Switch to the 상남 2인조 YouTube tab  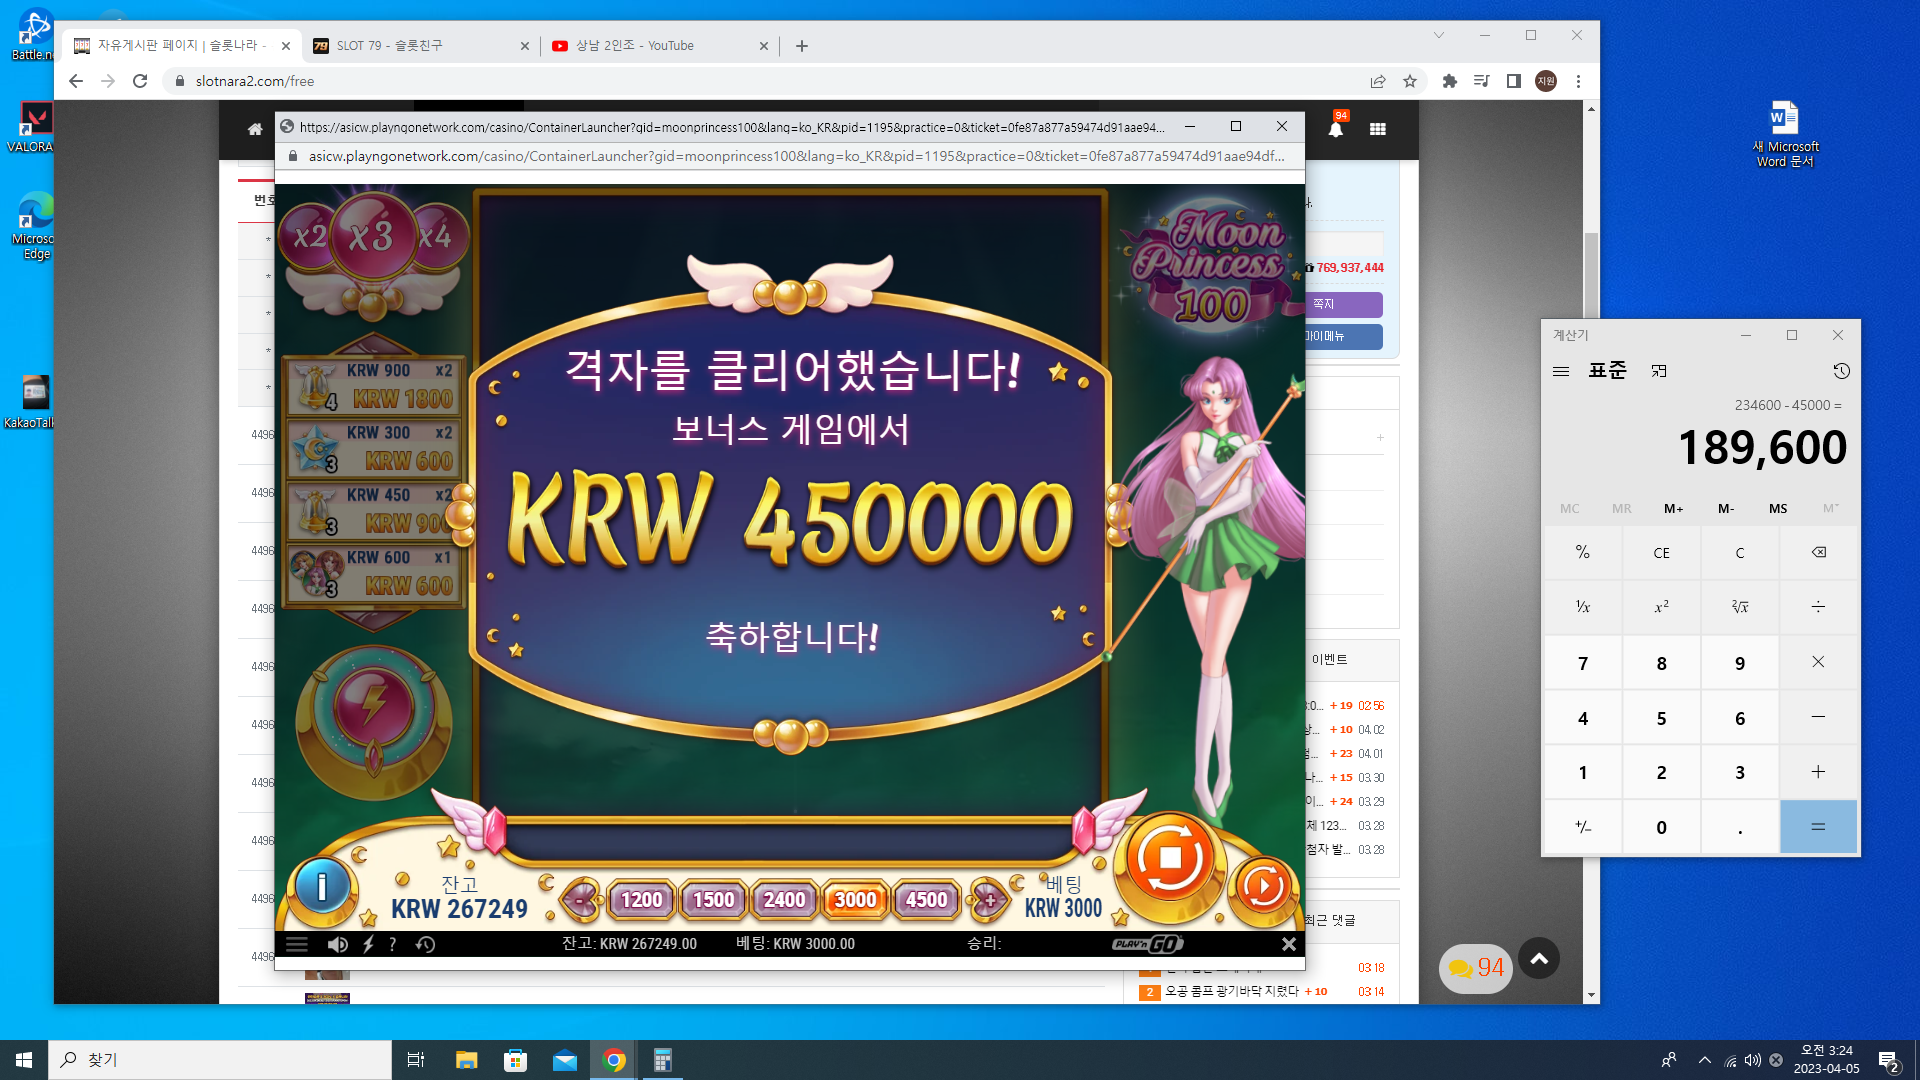660,46
